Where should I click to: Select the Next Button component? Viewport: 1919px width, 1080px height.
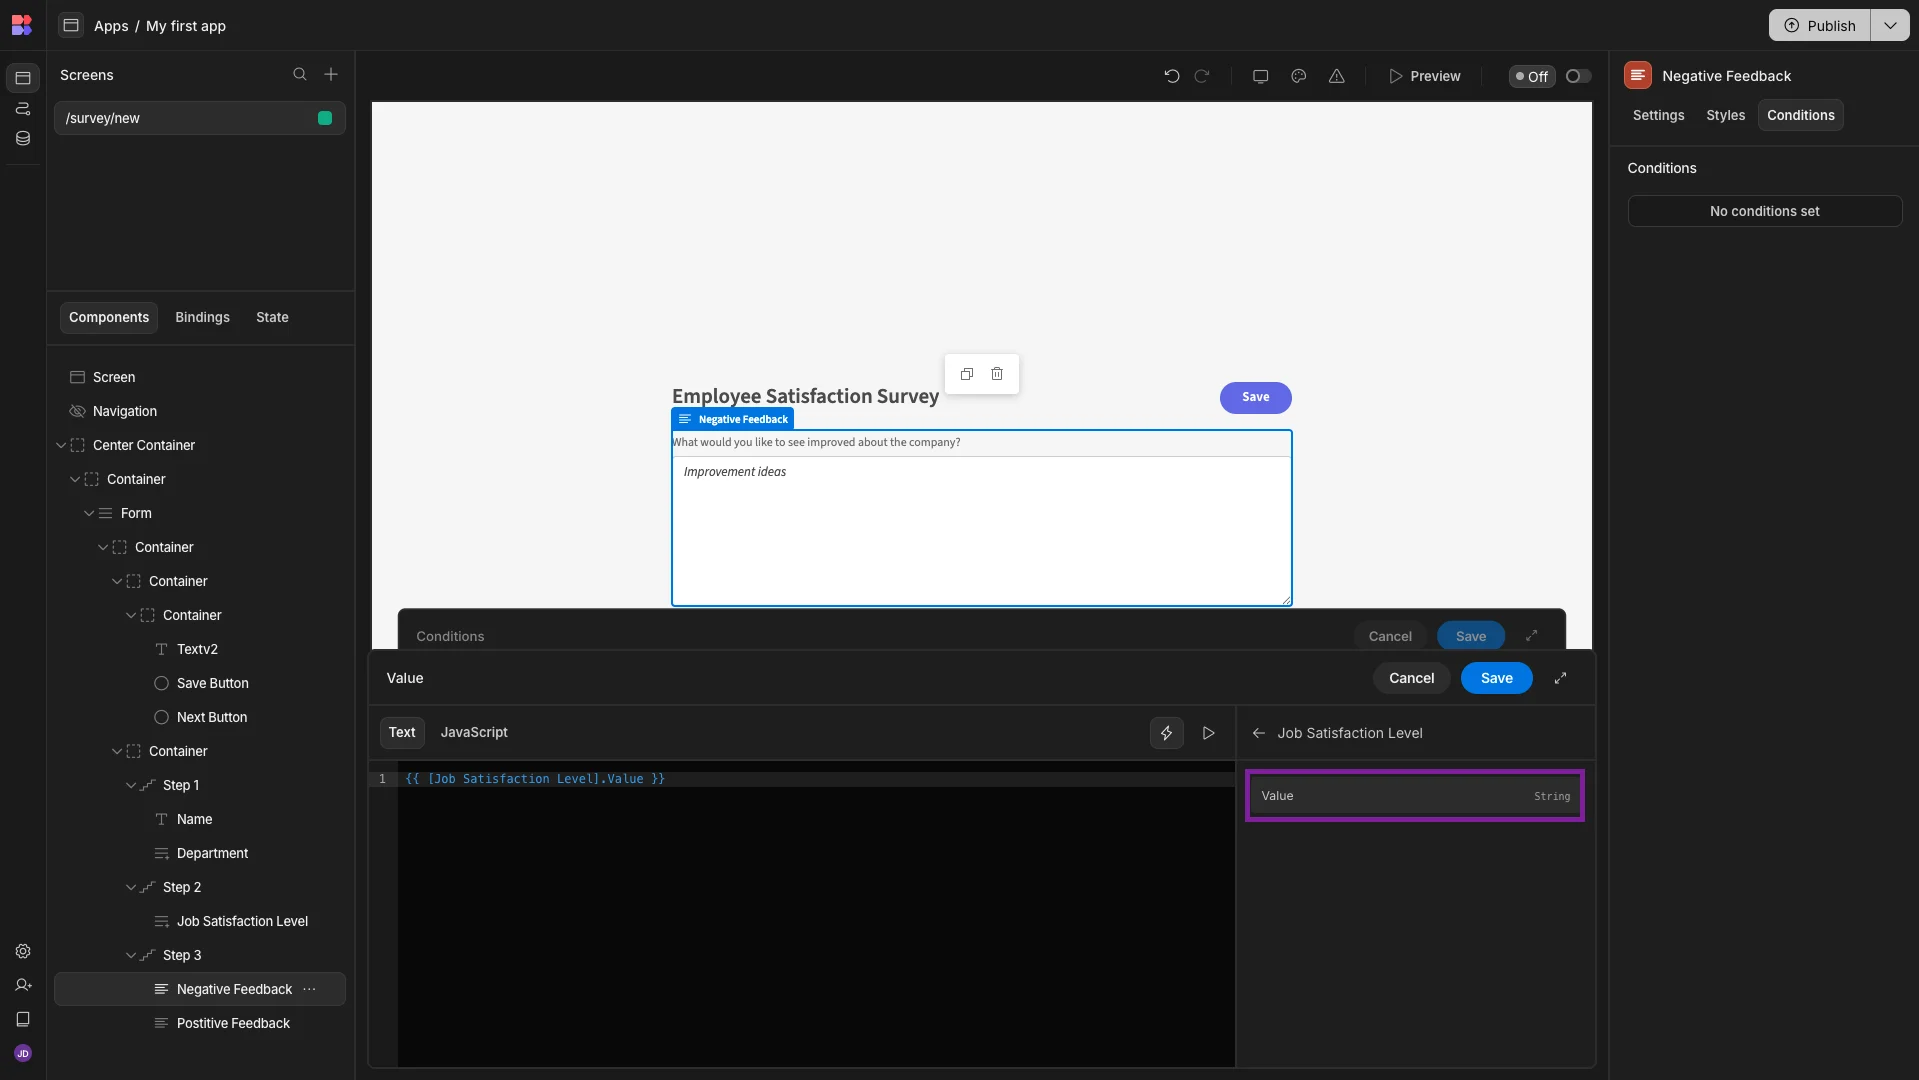point(212,717)
